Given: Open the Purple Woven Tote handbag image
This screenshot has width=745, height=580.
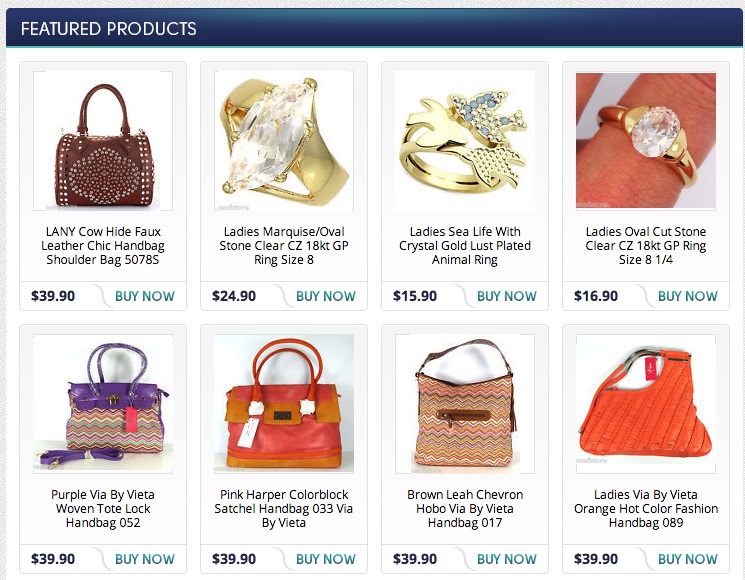Looking at the screenshot, I should tap(103, 404).
